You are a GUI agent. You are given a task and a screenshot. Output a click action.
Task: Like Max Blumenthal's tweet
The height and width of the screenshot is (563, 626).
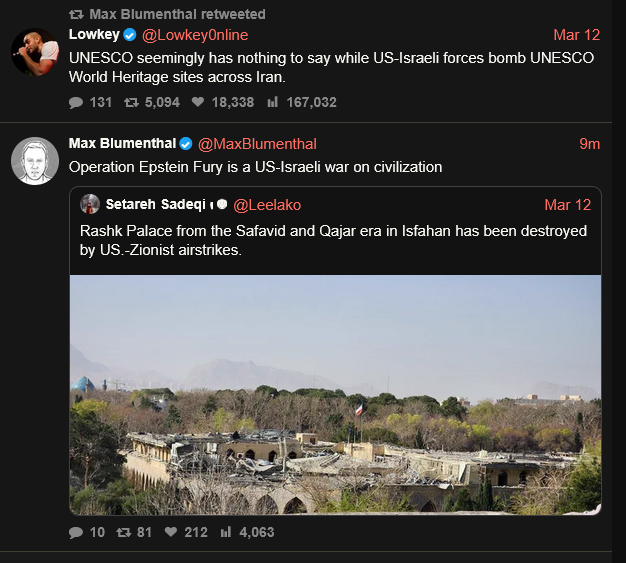(171, 532)
